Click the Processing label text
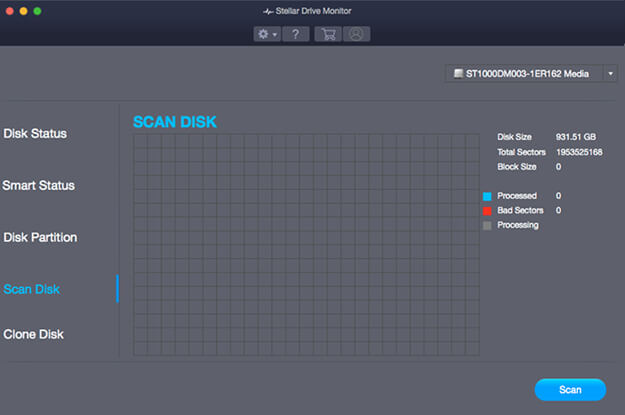This screenshot has height=415, width=625. [518, 225]
